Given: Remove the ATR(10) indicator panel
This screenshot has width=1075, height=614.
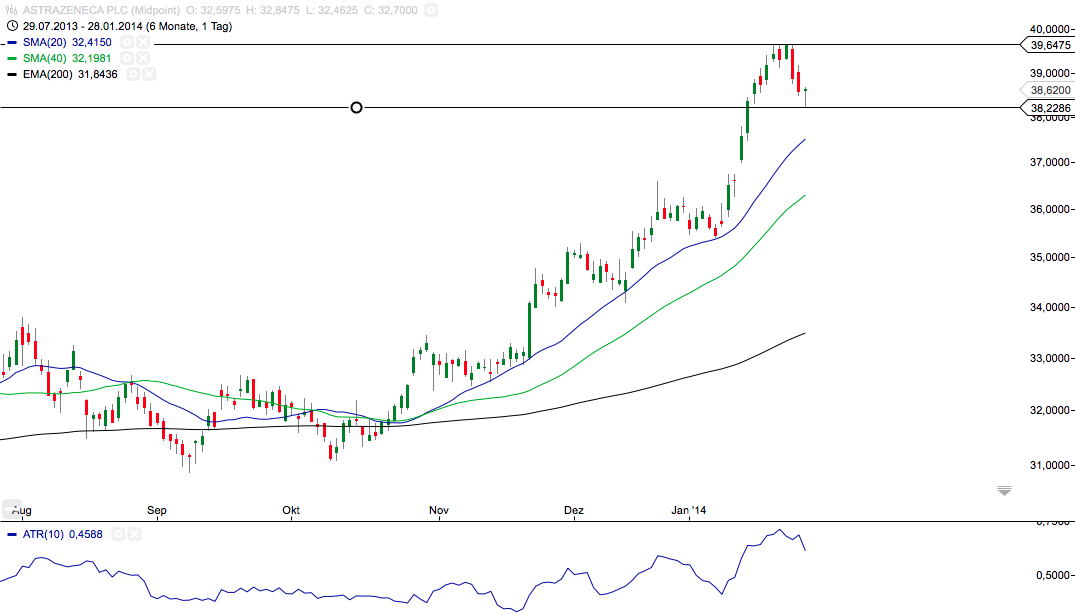Looking at the screenshot, I should click(x=135, y=535).
